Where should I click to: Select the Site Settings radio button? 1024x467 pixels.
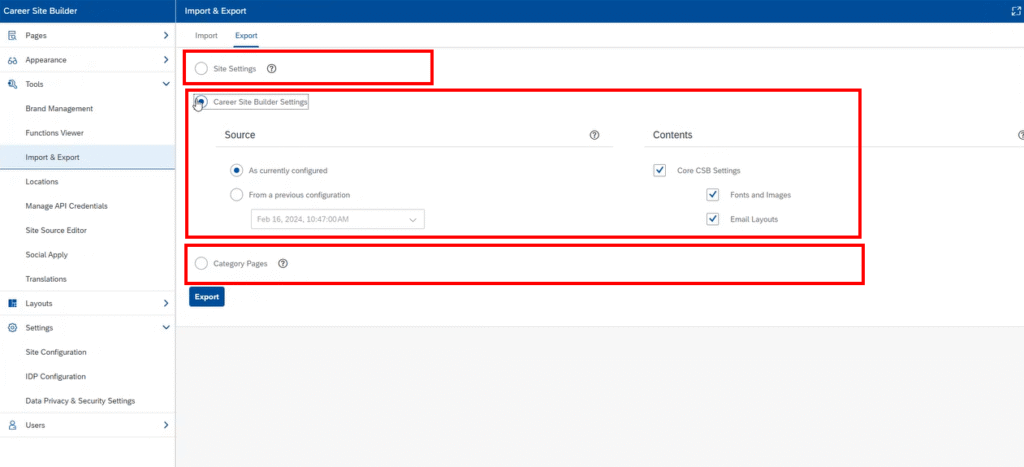[x=202, y=69]
